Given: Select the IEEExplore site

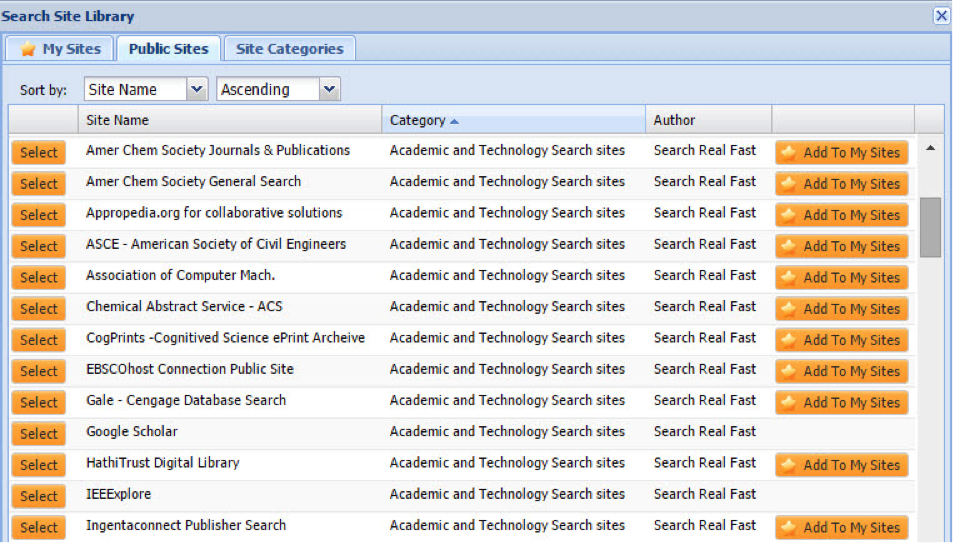Looking at the screenshot, I should (38, 496).
